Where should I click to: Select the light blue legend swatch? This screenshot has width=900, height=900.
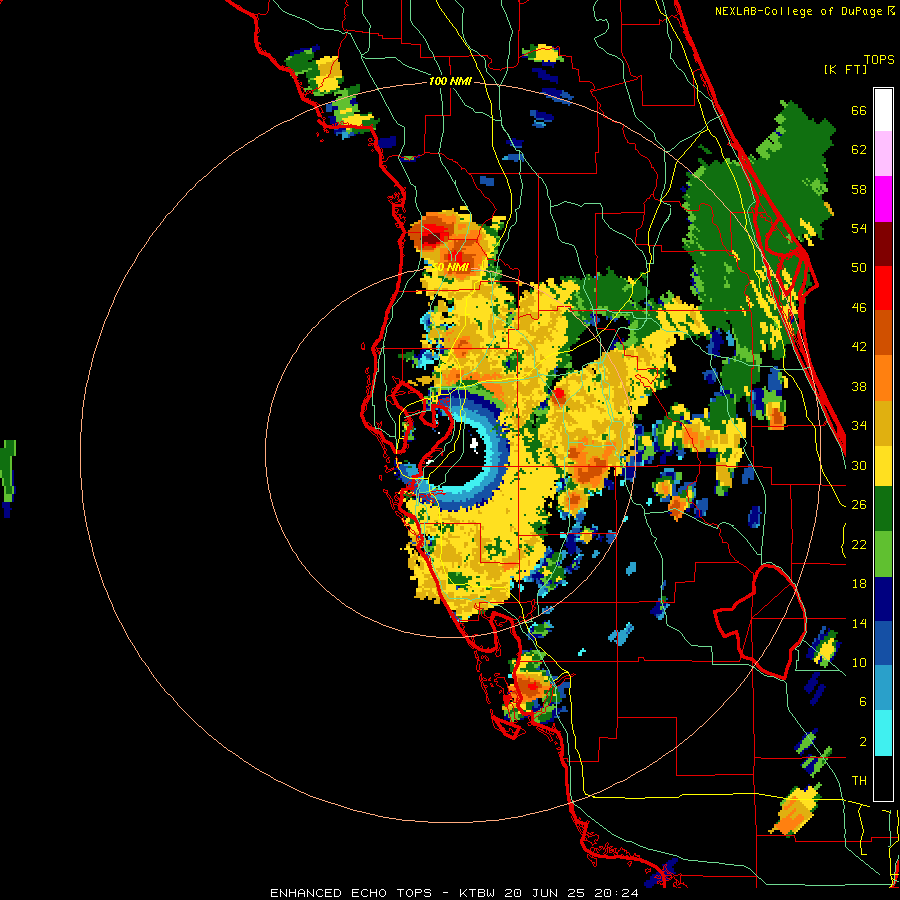point(883,688)
